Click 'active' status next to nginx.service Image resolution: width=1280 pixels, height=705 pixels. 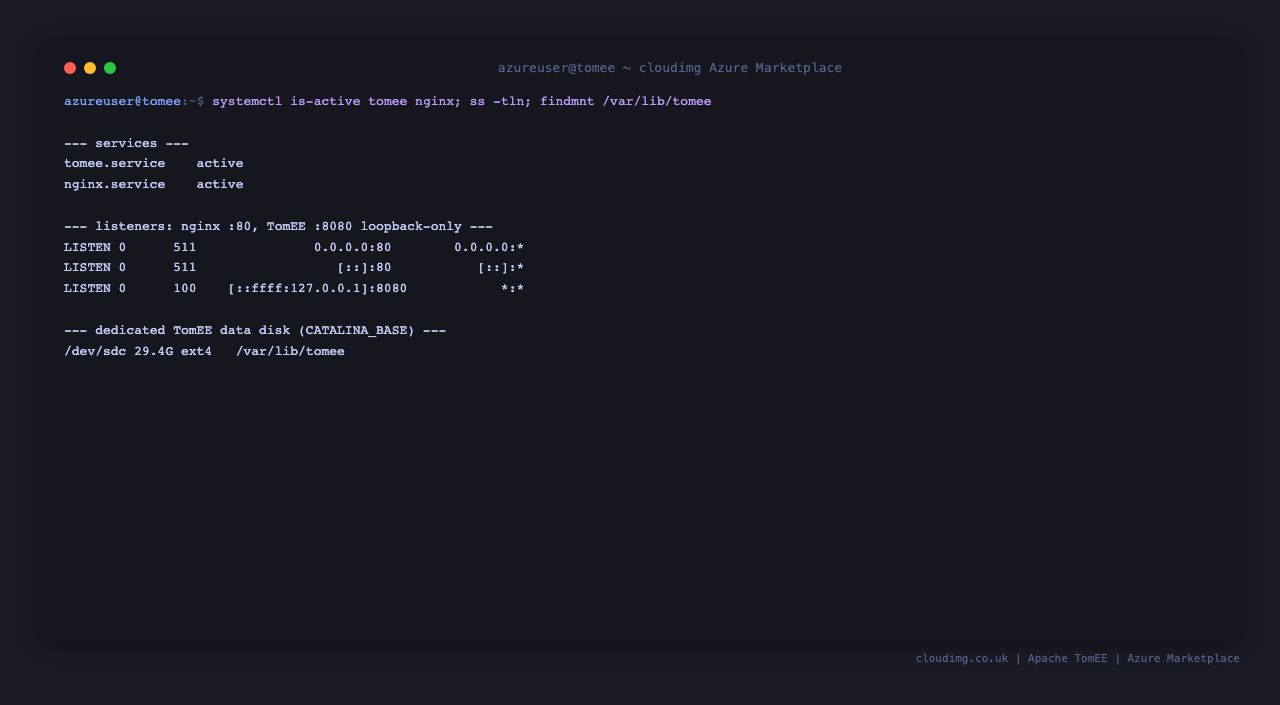coord(220,184)
